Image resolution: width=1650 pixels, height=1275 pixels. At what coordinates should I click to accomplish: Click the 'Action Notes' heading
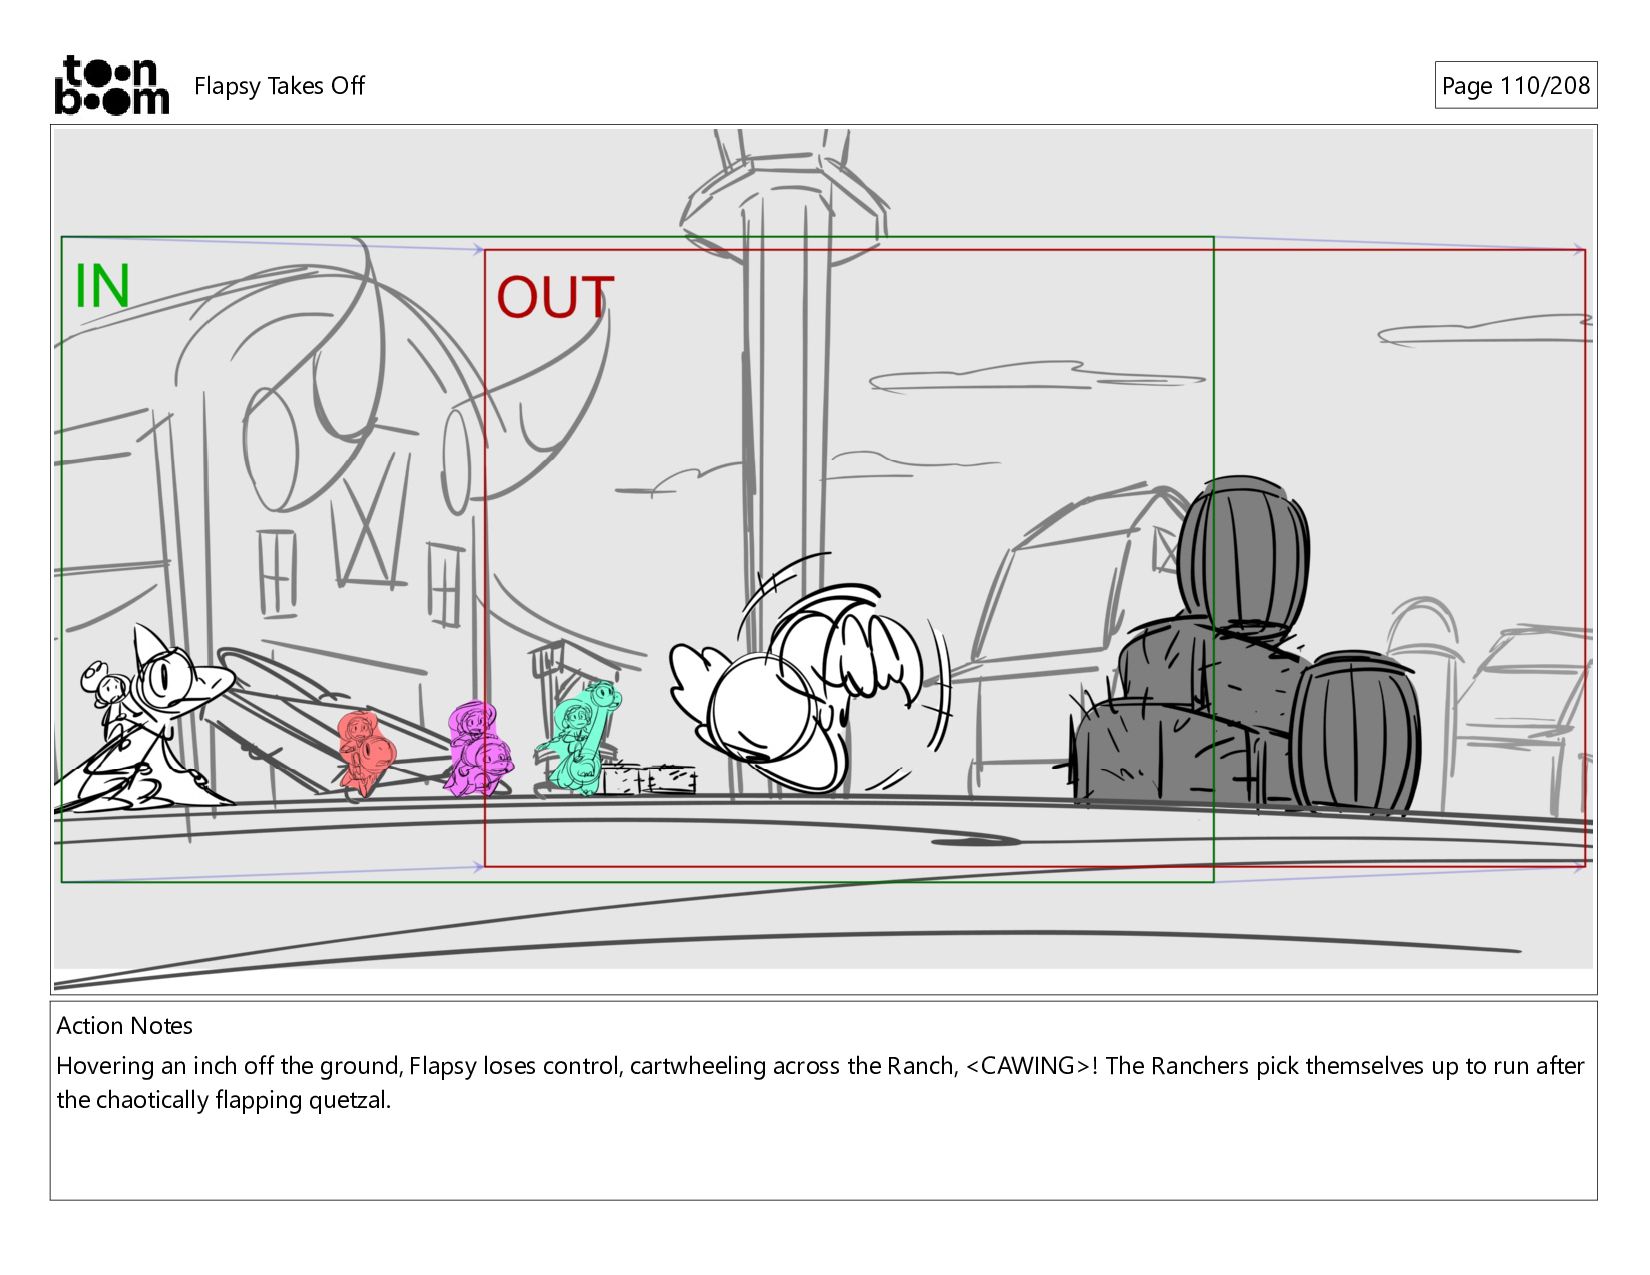pyautogui.click(x=125, y=1026)
